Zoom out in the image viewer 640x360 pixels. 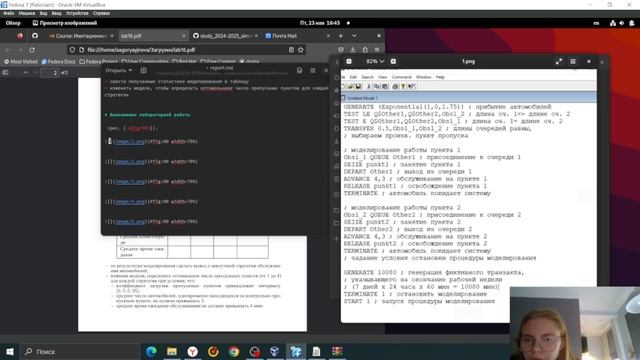tap(349, 61)
